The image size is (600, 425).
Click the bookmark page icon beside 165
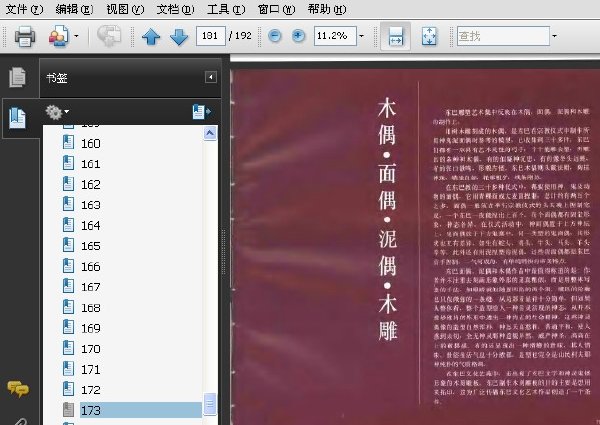point(68,245)
